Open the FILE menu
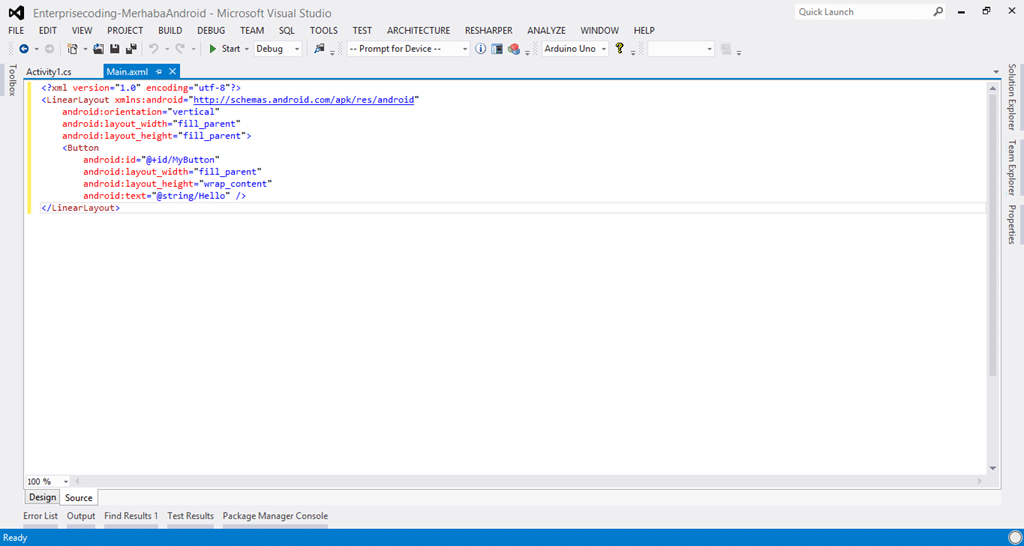The image size is (1024, 546). [x=16, y=31]
